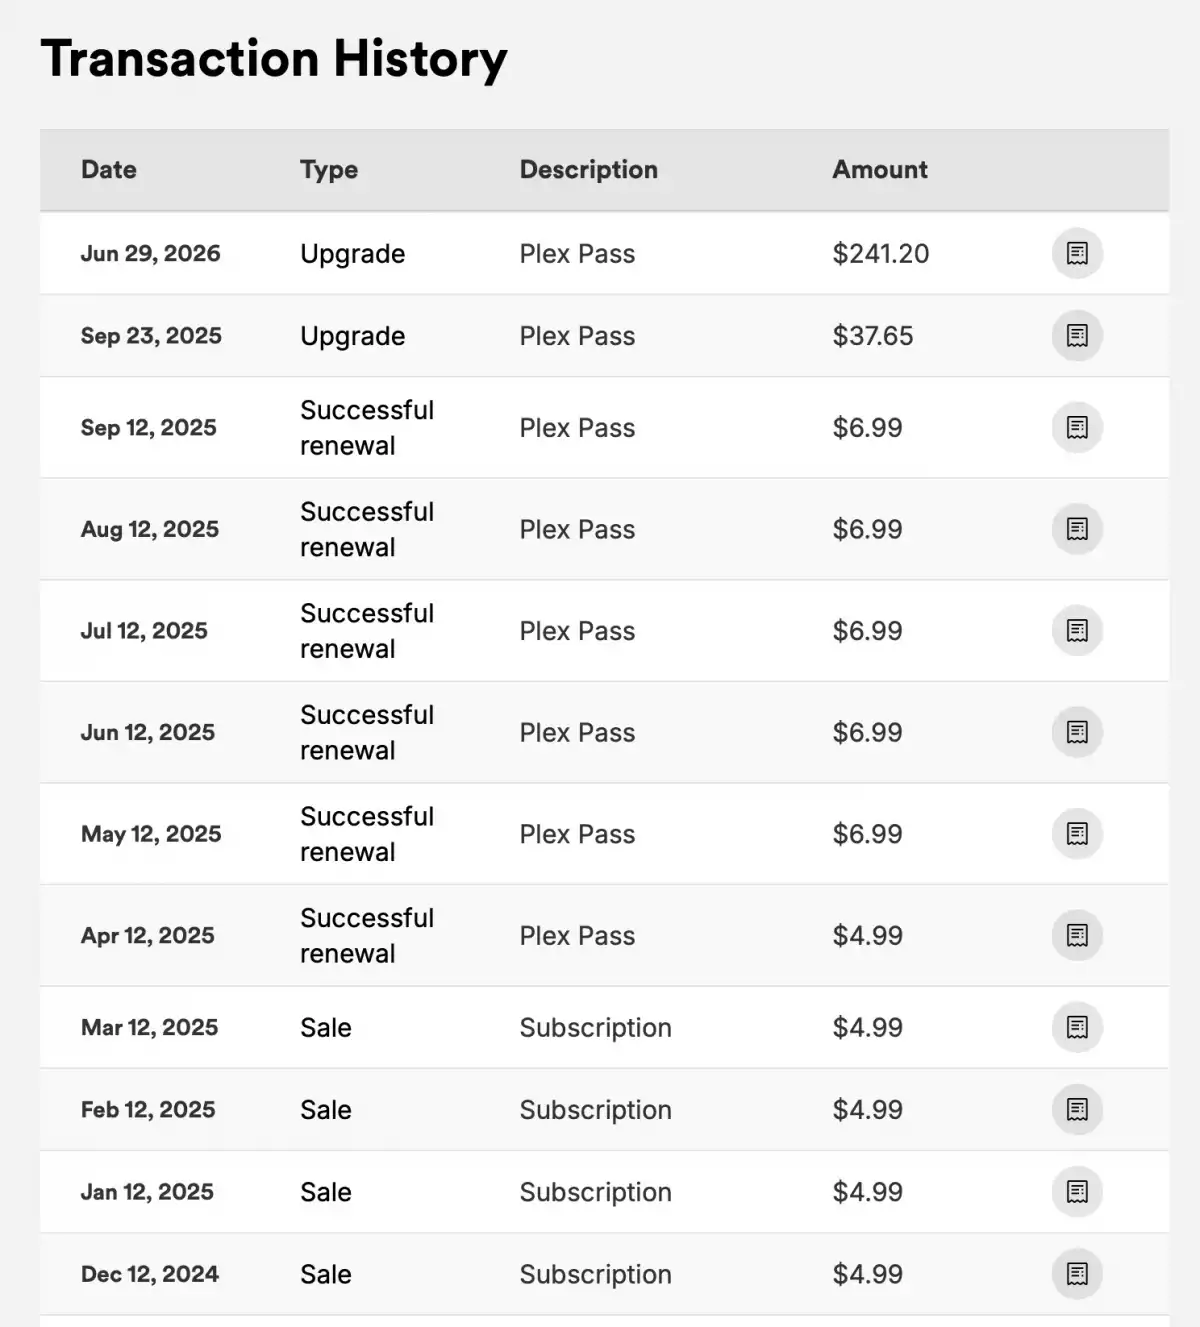Screen dimensions: 1200x1327
Task: Show receipt for Aug 12, 2025 renewal
Action: (1077, 528)
